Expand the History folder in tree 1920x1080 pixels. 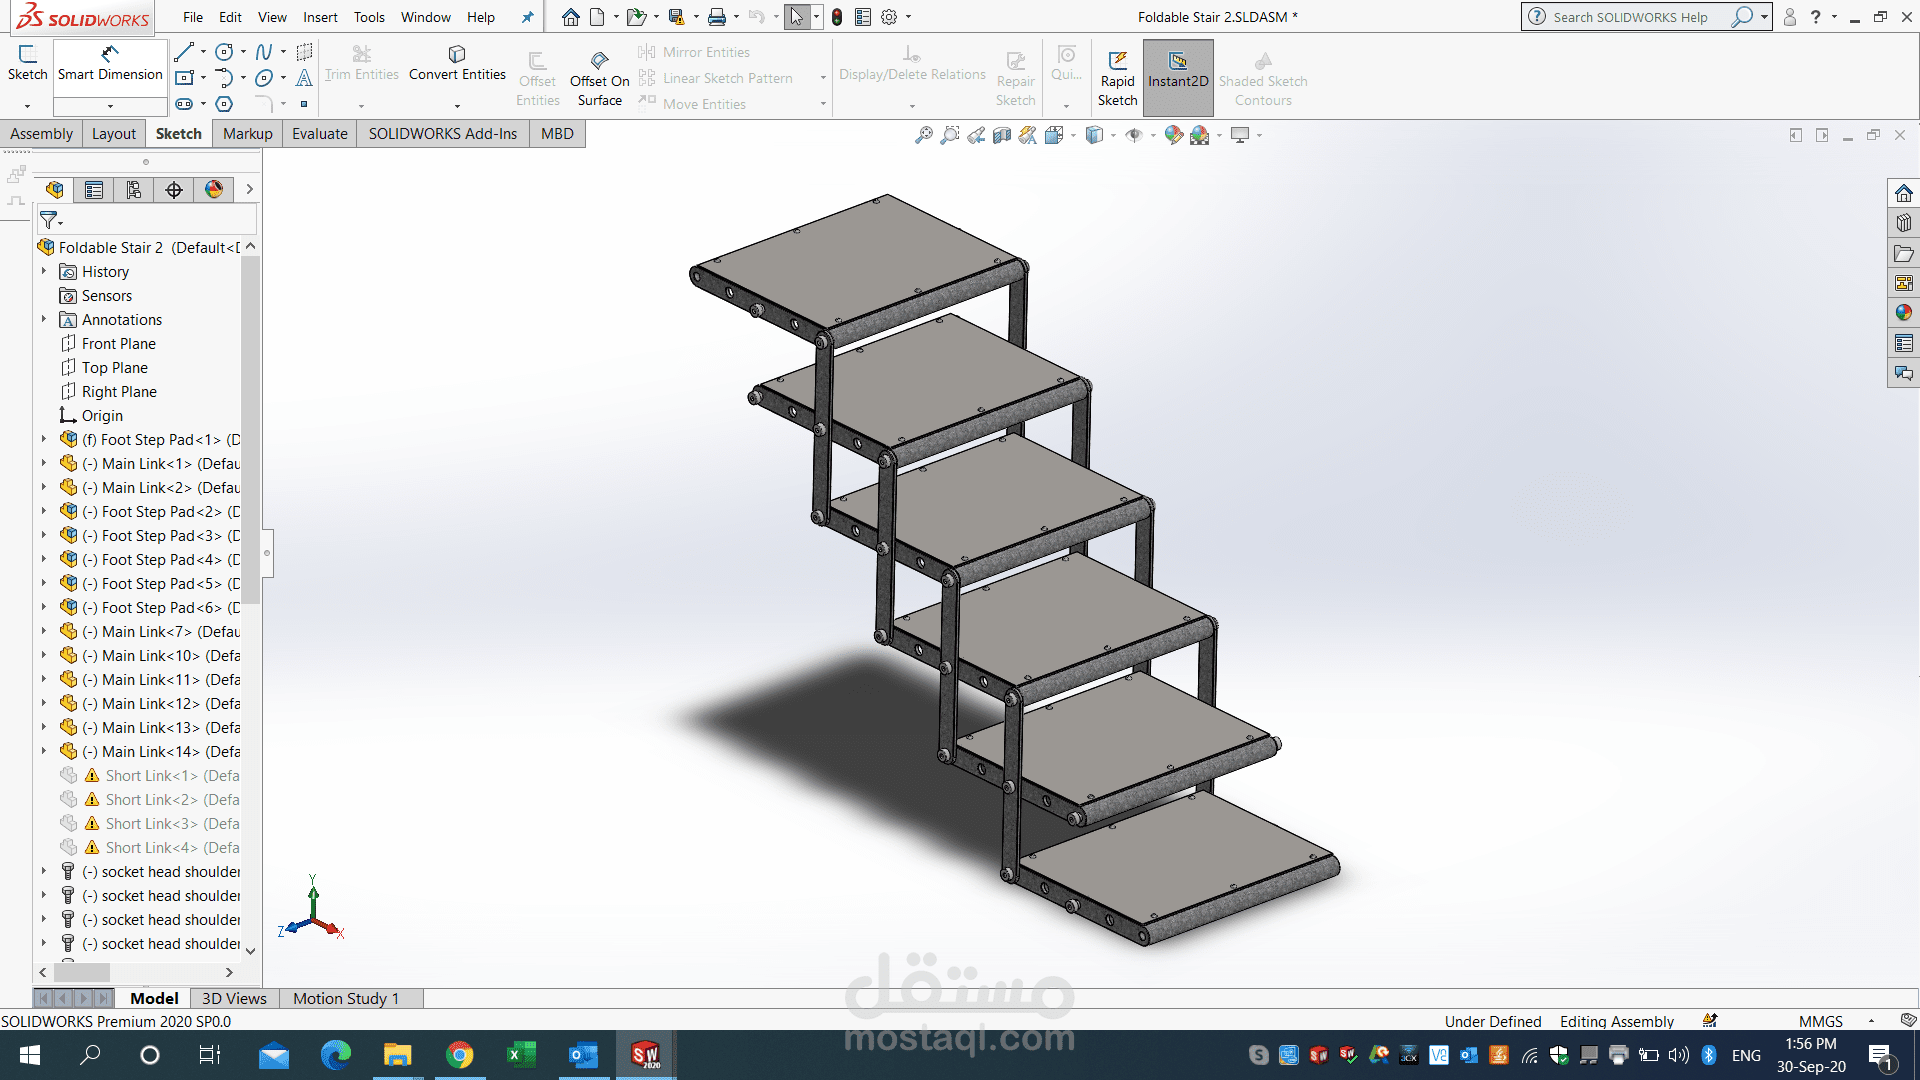click(x=44, y=271)
